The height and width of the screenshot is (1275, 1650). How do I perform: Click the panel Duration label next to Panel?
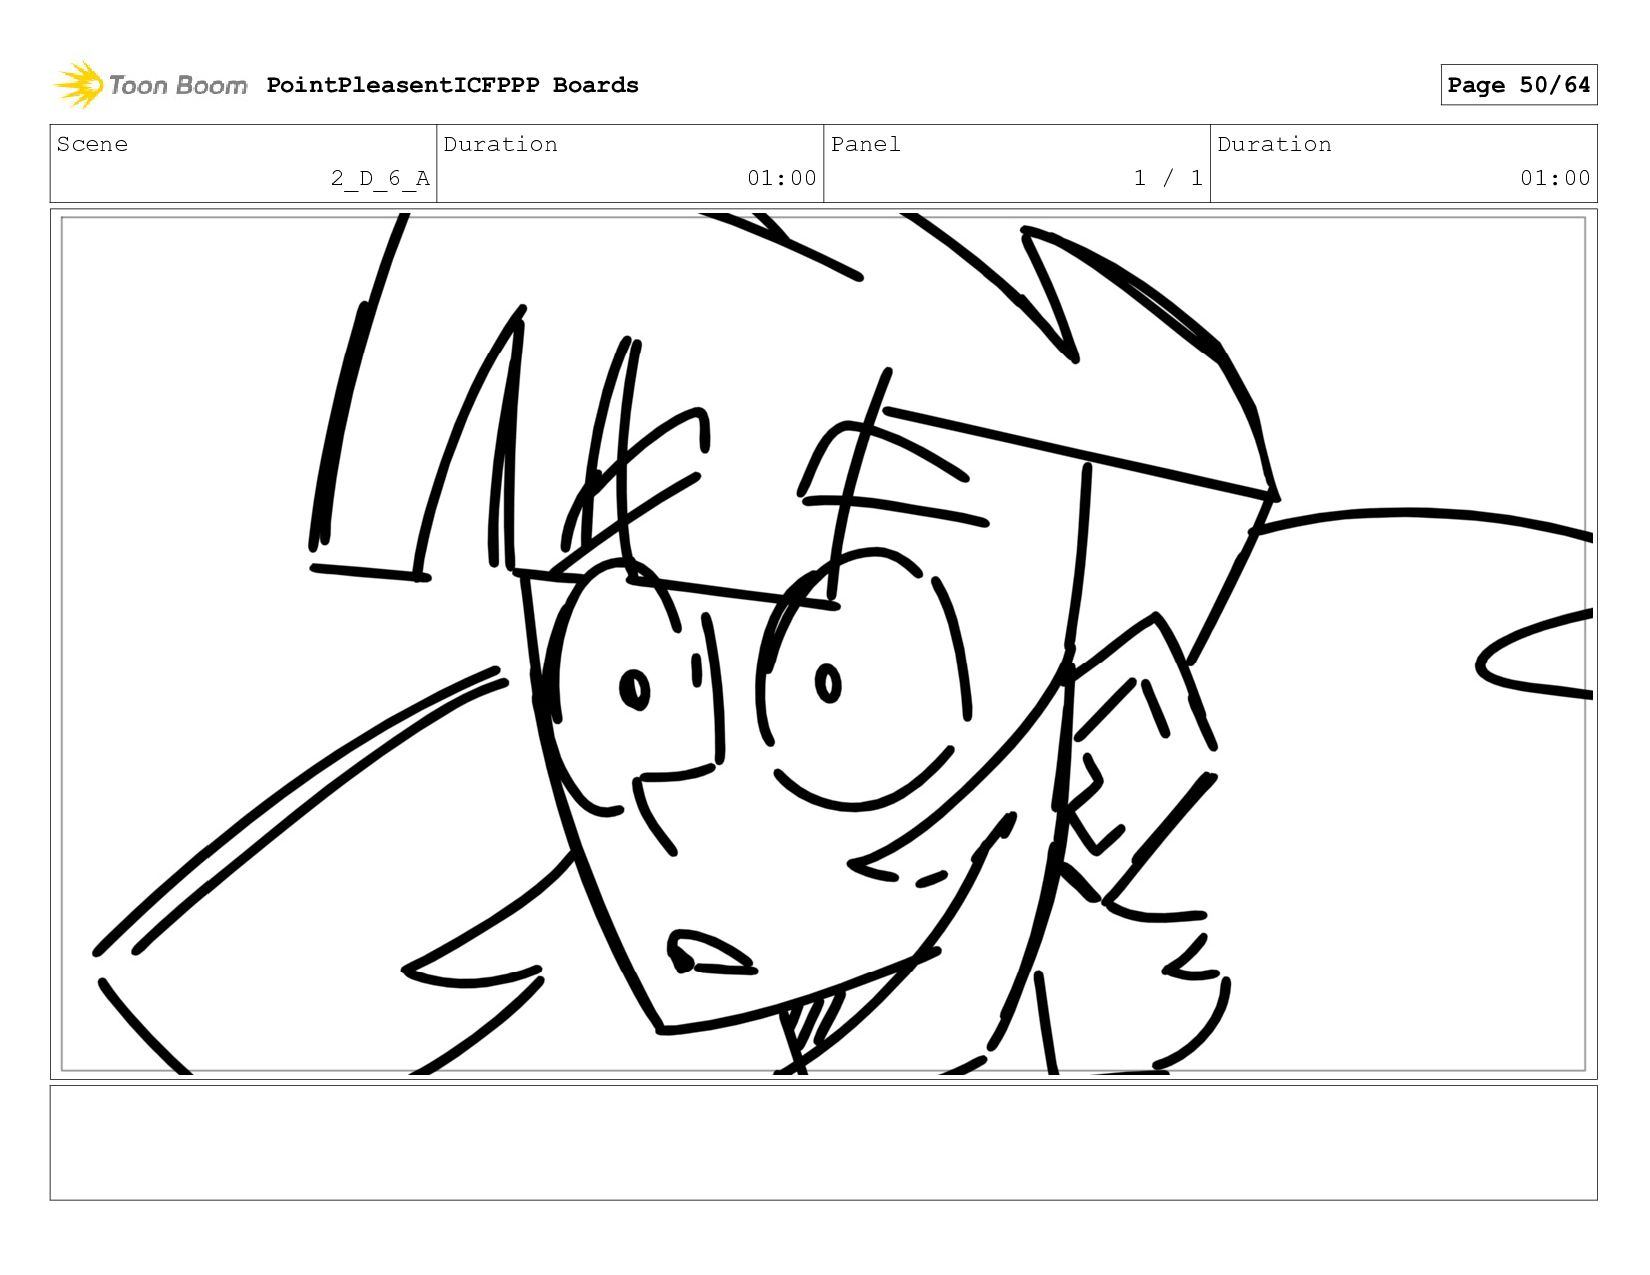point(1274,144)
